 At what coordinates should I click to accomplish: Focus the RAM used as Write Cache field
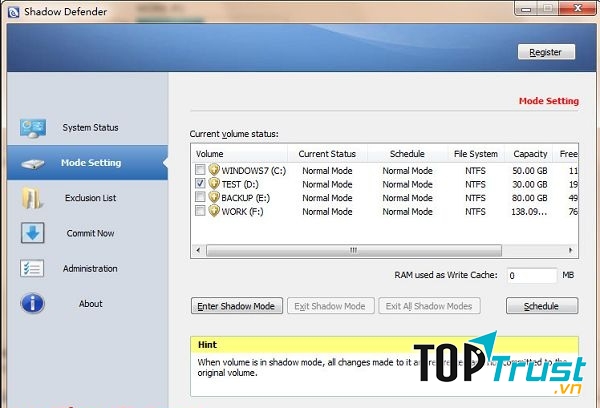[x=530, y=275]
